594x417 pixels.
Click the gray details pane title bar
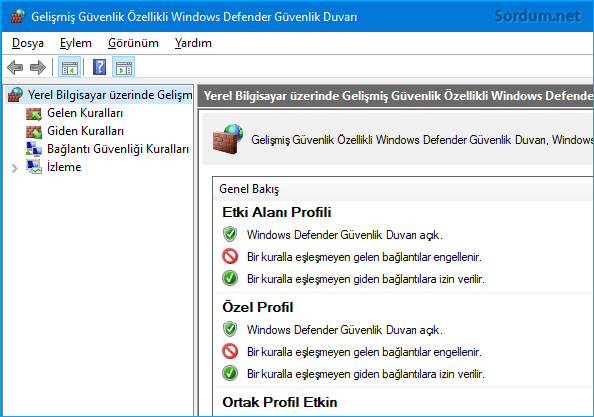pos(396,96)
